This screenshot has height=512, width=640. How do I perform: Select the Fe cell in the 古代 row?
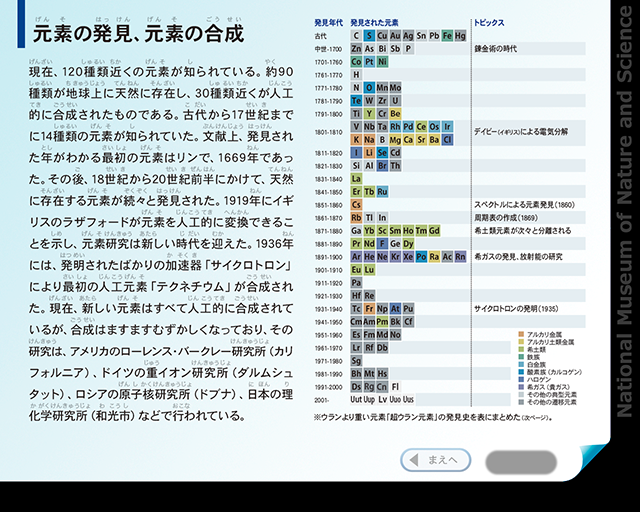click(x=447, y=36)
